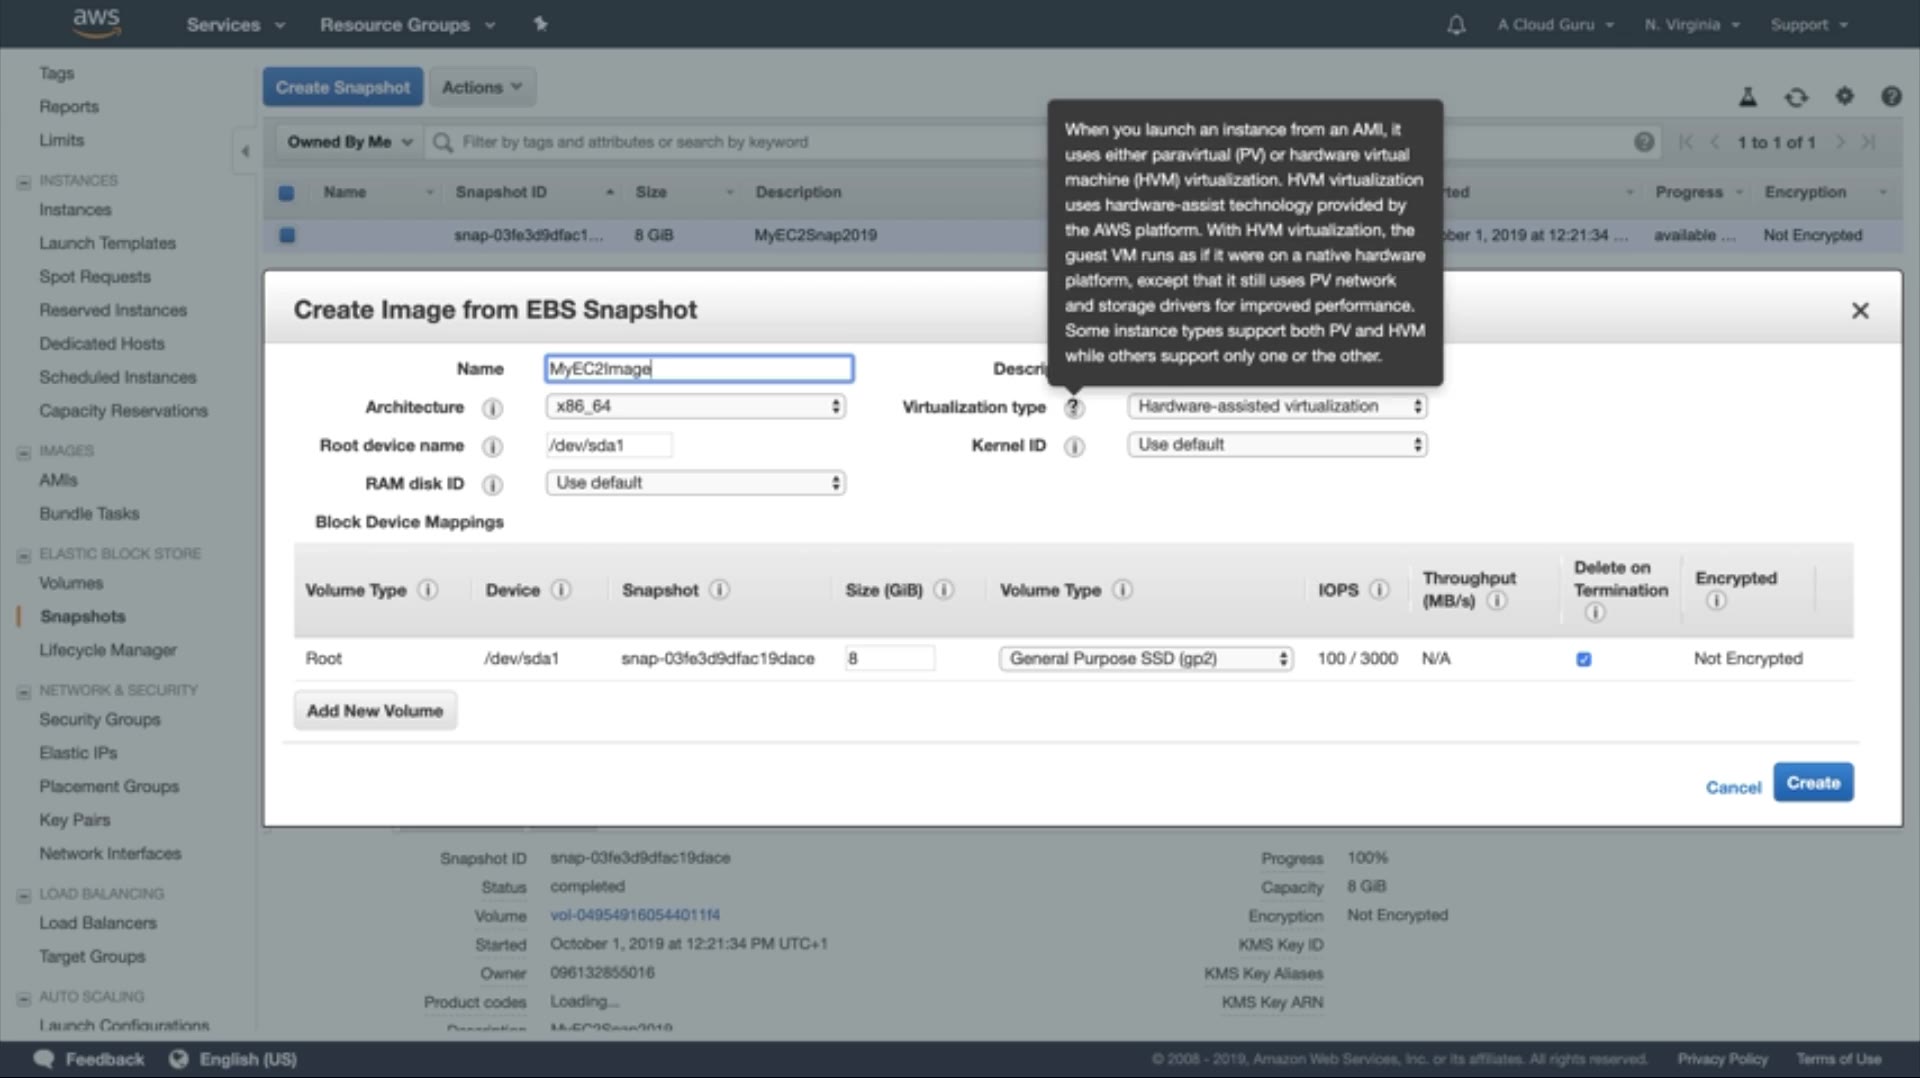Click in the image Name input field
This screenshot has height=1078, width=1920.
click(x=699, y=369)
